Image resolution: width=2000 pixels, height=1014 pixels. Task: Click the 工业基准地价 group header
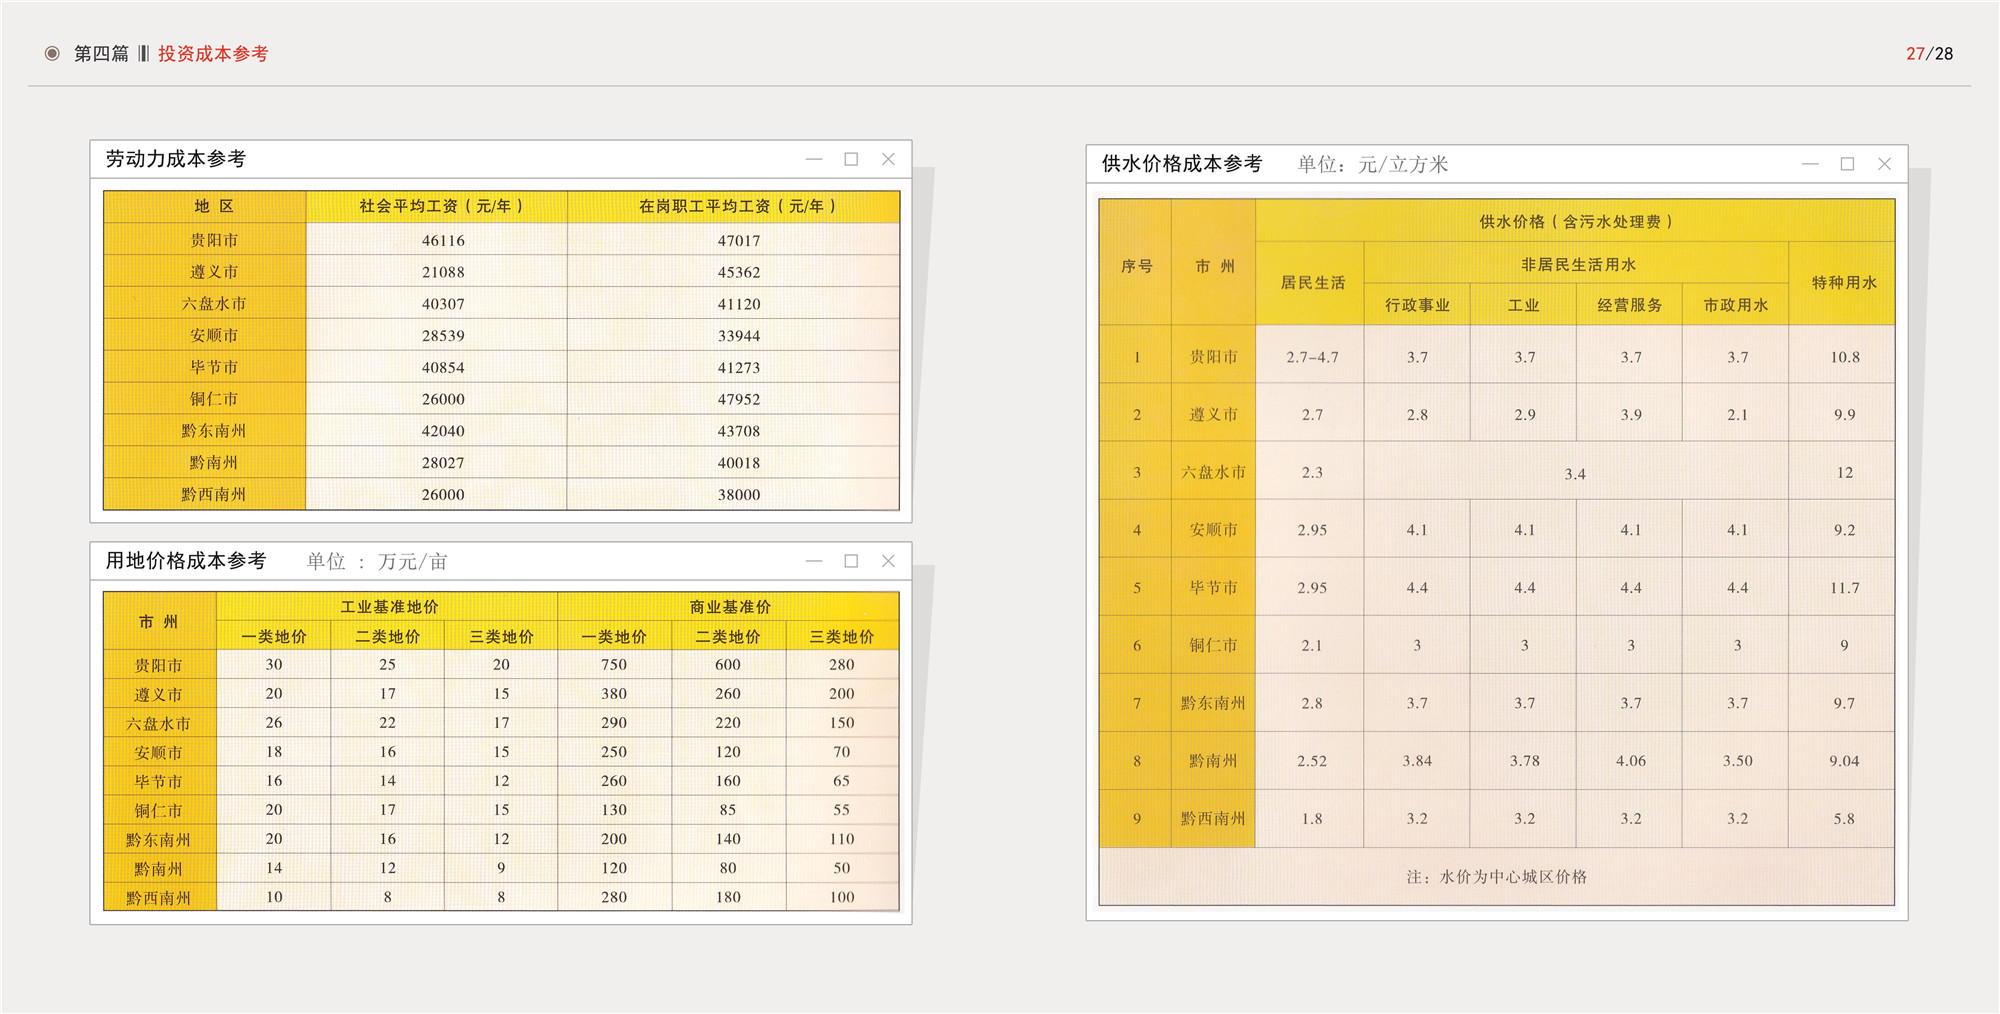click(388, 607)
